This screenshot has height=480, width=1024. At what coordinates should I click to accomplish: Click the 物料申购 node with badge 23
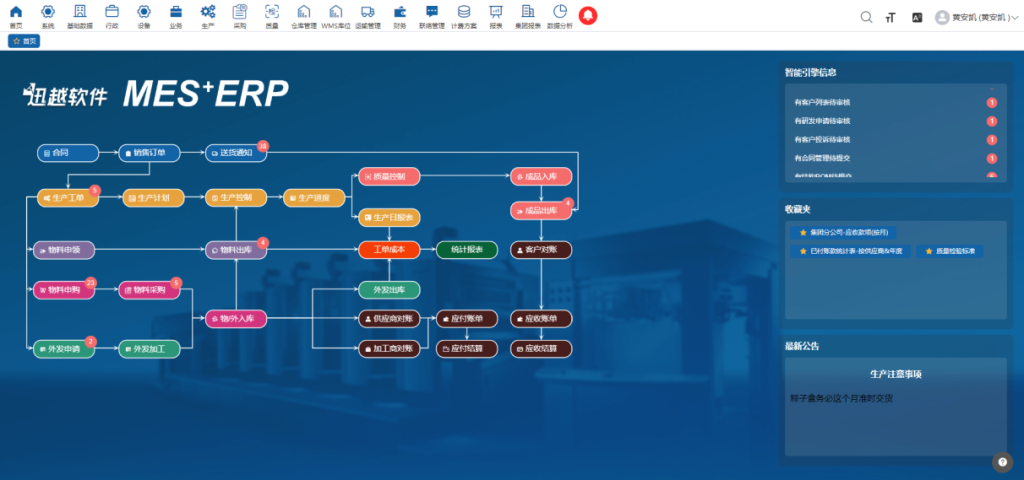[x=63, y=290]
